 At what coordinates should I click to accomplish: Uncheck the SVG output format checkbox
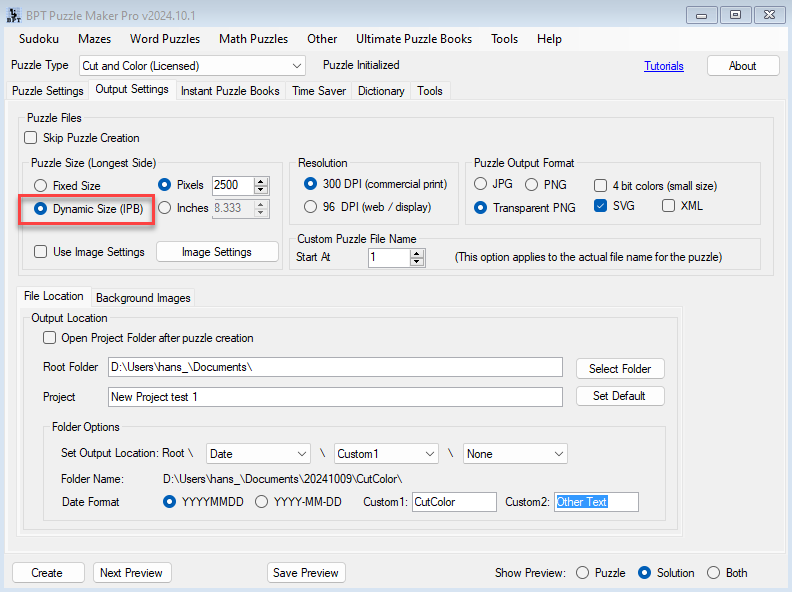tap(601, 206)
